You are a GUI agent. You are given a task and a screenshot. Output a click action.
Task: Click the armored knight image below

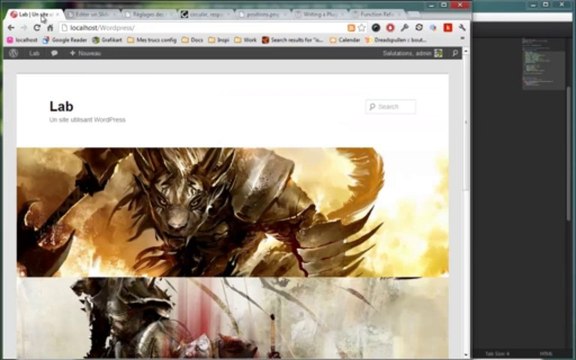click(x=233, y=318)
